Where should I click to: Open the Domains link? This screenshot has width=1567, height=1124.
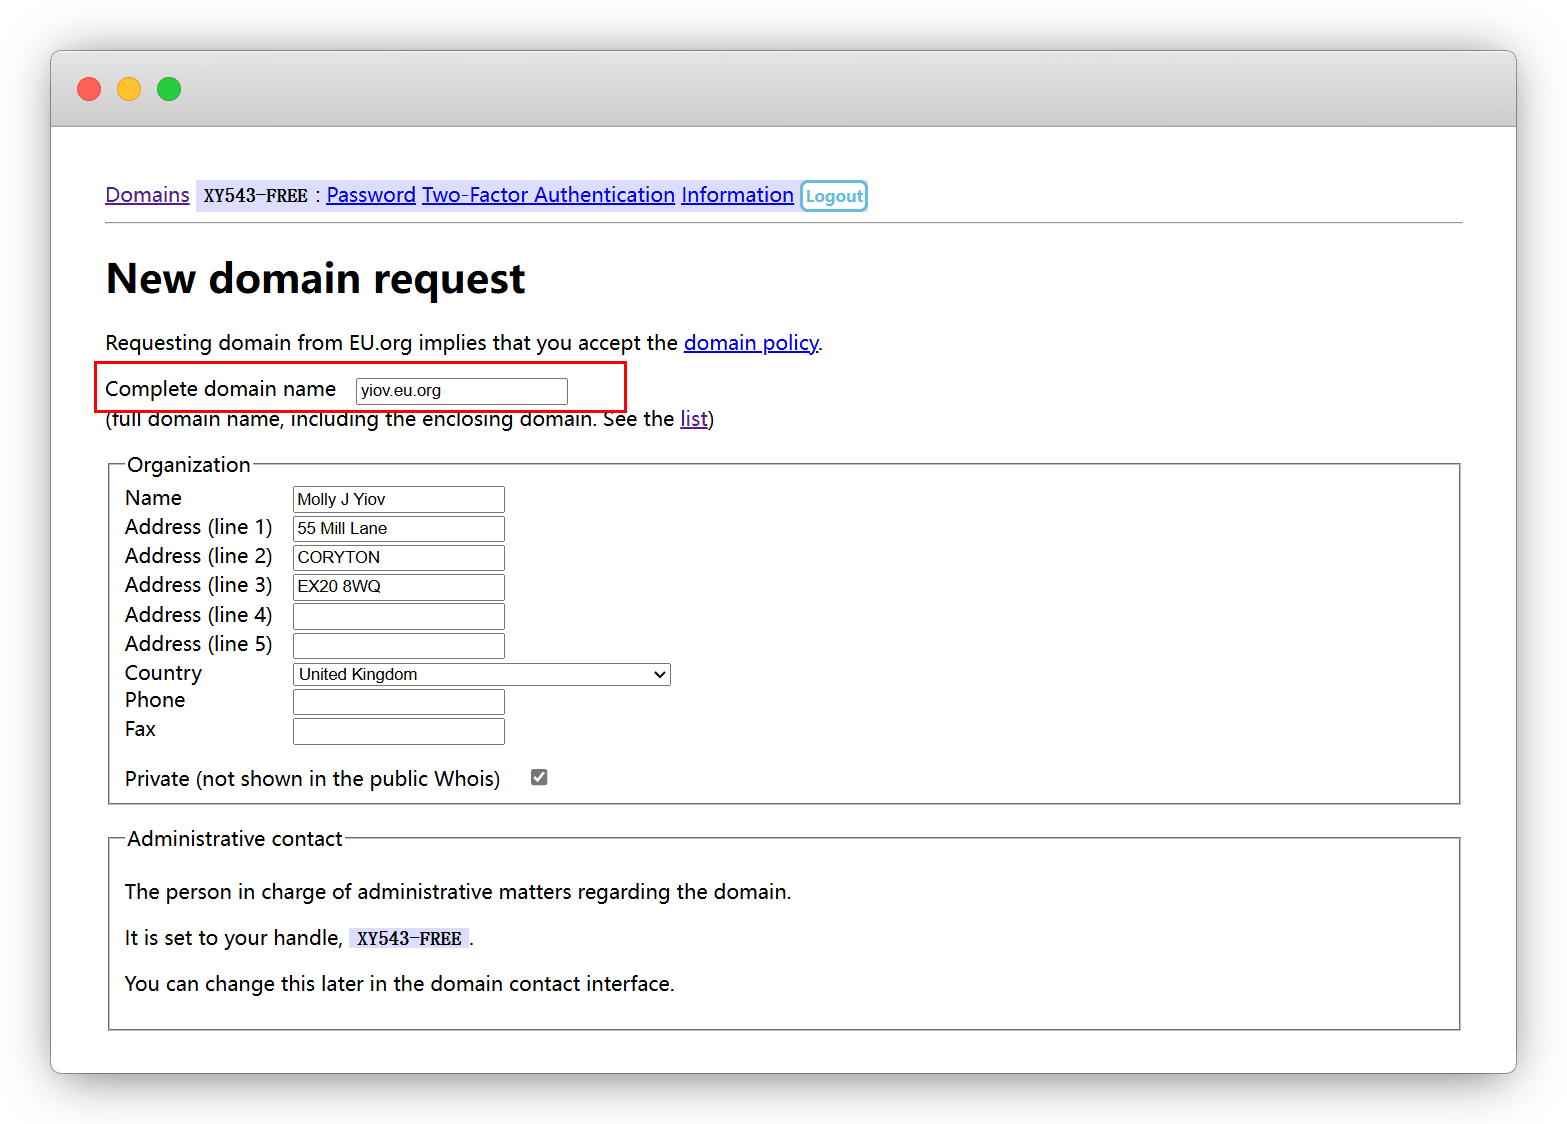(x=147, y=195)
